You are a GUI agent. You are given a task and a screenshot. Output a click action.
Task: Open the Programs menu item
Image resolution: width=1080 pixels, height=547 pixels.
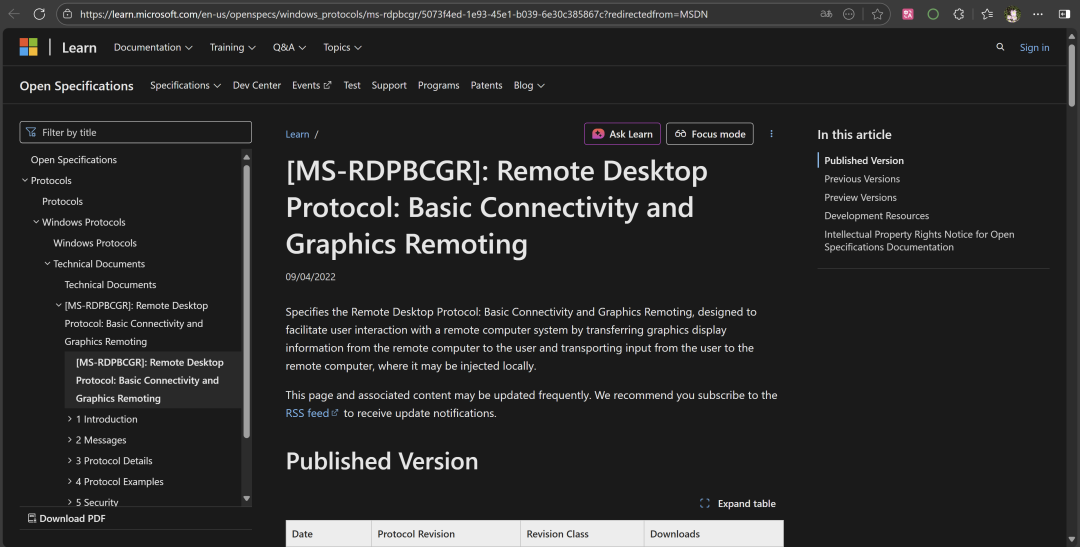439,85
